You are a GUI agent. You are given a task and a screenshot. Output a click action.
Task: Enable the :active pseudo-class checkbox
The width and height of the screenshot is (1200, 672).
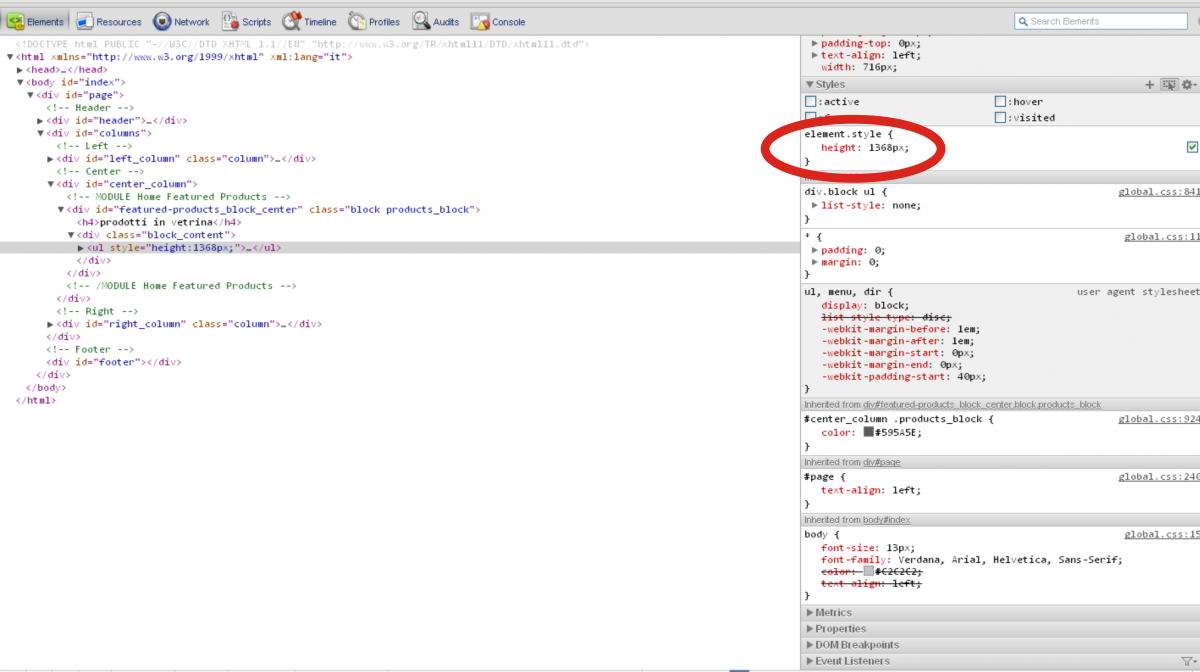point(811,102)
